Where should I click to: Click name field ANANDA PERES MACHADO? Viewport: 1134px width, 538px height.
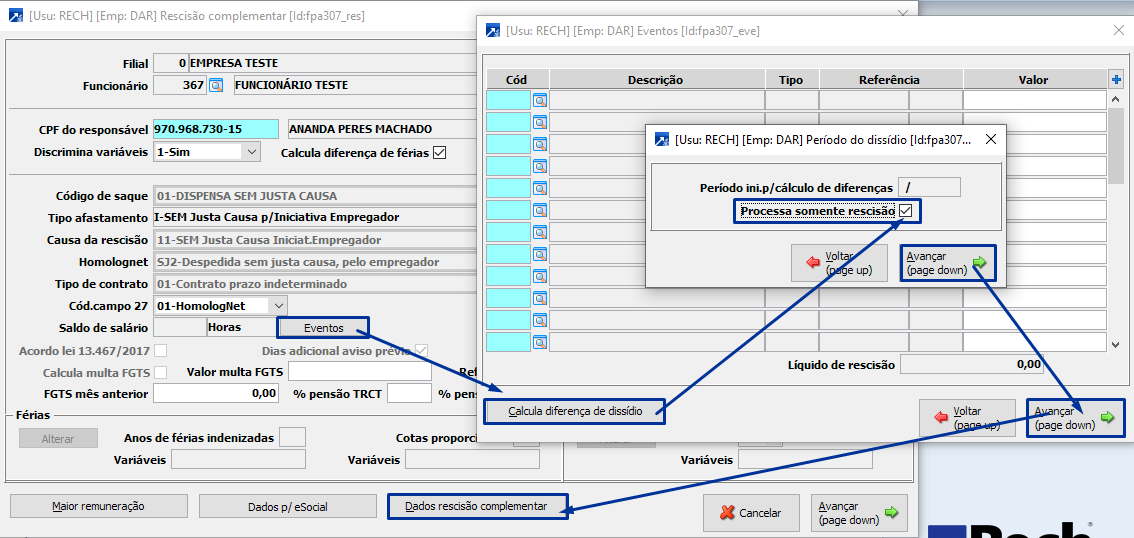pyautogui.click(x=382, y=129)
